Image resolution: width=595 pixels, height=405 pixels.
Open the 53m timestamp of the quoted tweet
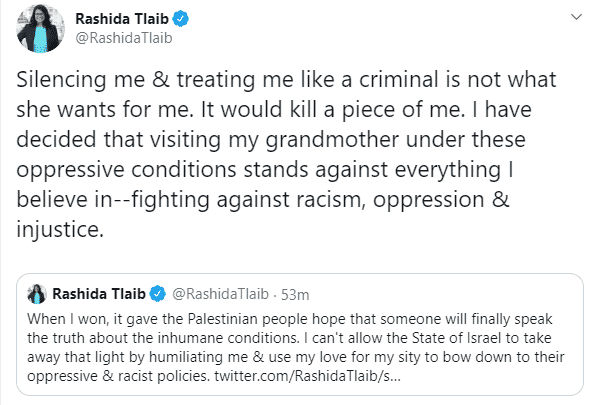pyautogui.click(x=295, y=295)
